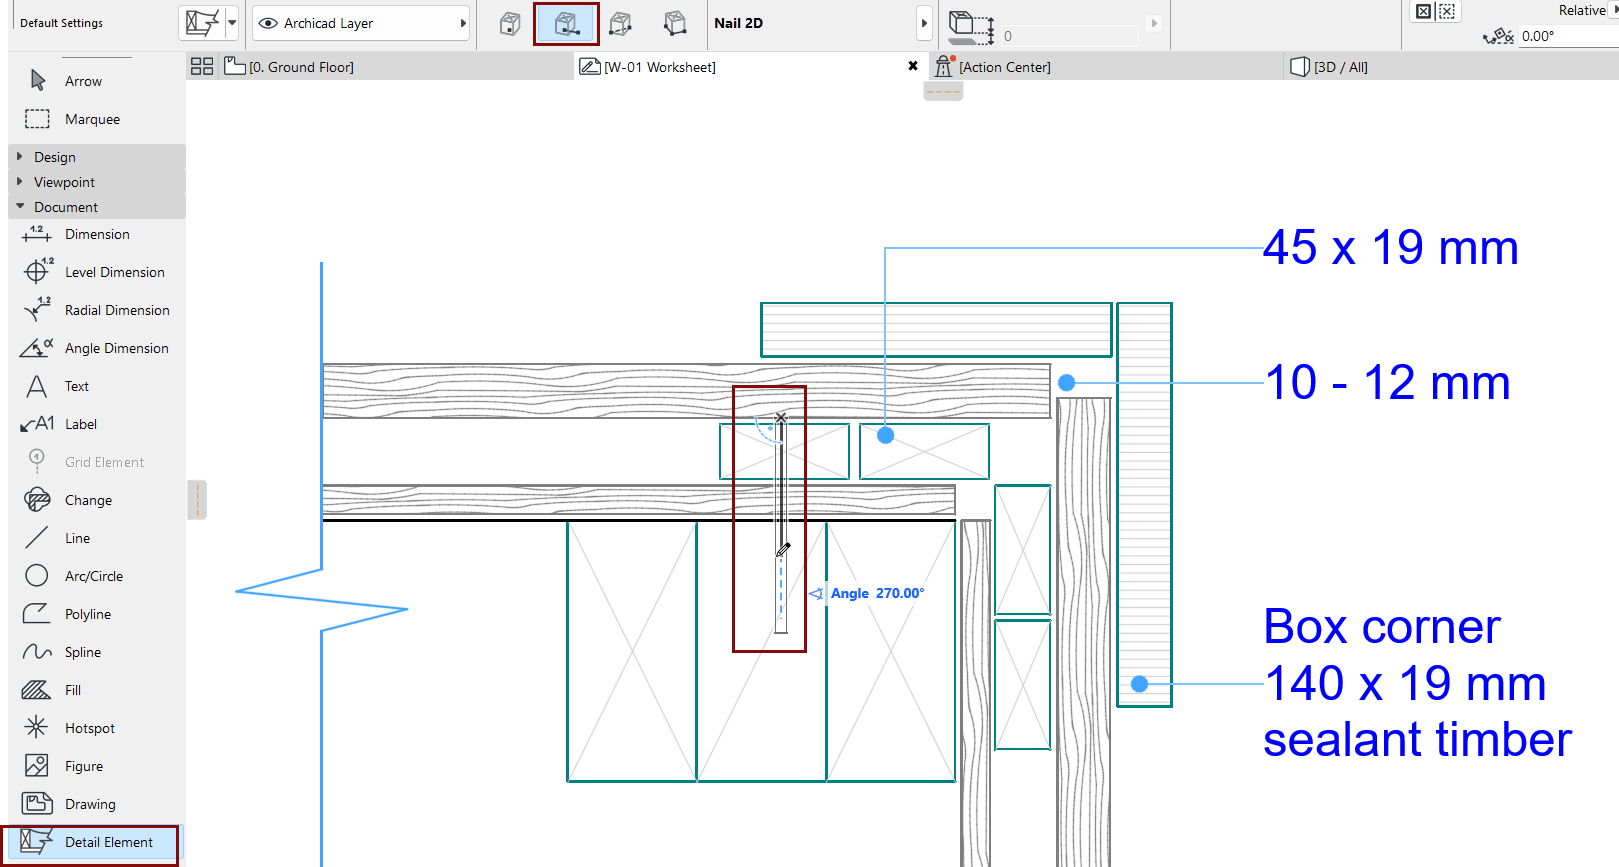The image size is (1619, 867).
Task: Open the Archicad Layer dropdown
Action: 361,23
